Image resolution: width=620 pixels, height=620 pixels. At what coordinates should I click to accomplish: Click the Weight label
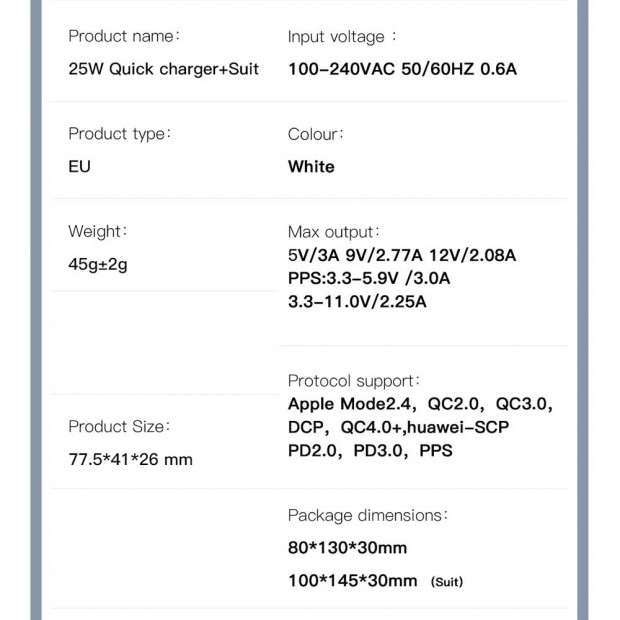click(98, 232)
